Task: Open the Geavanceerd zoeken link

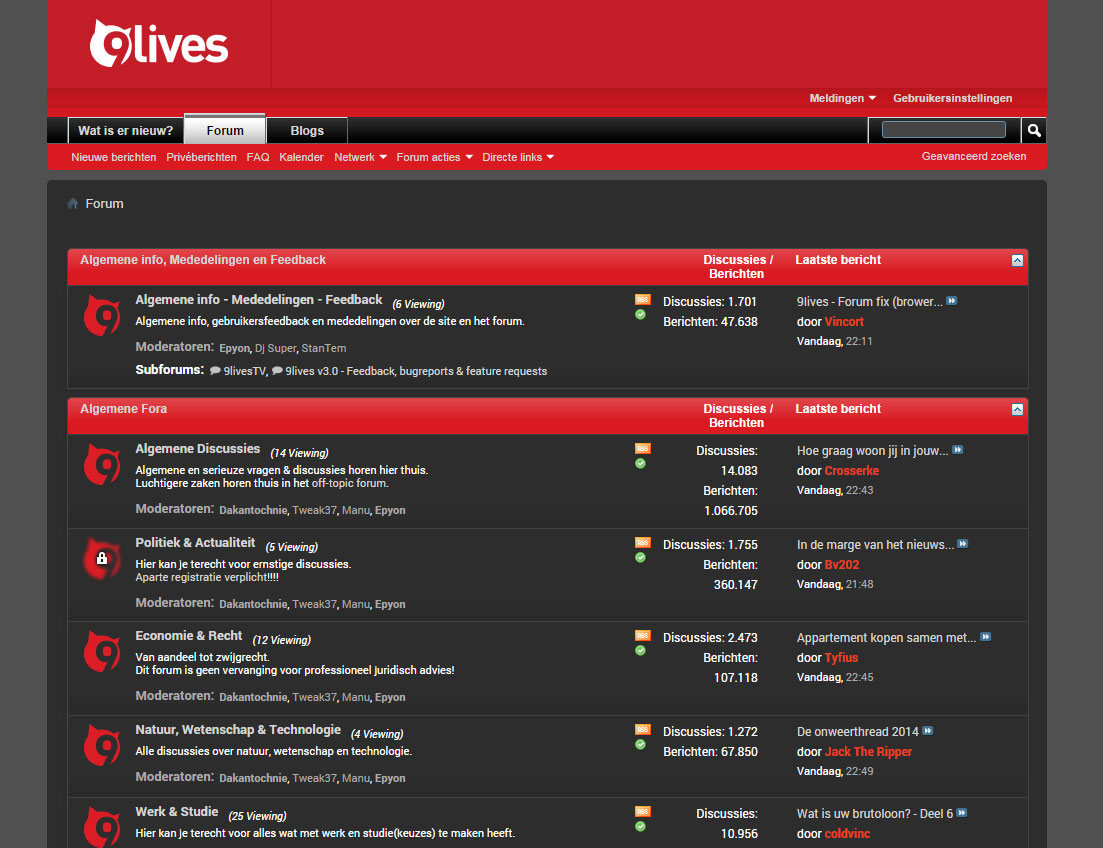Action: (x=974, y=156)
